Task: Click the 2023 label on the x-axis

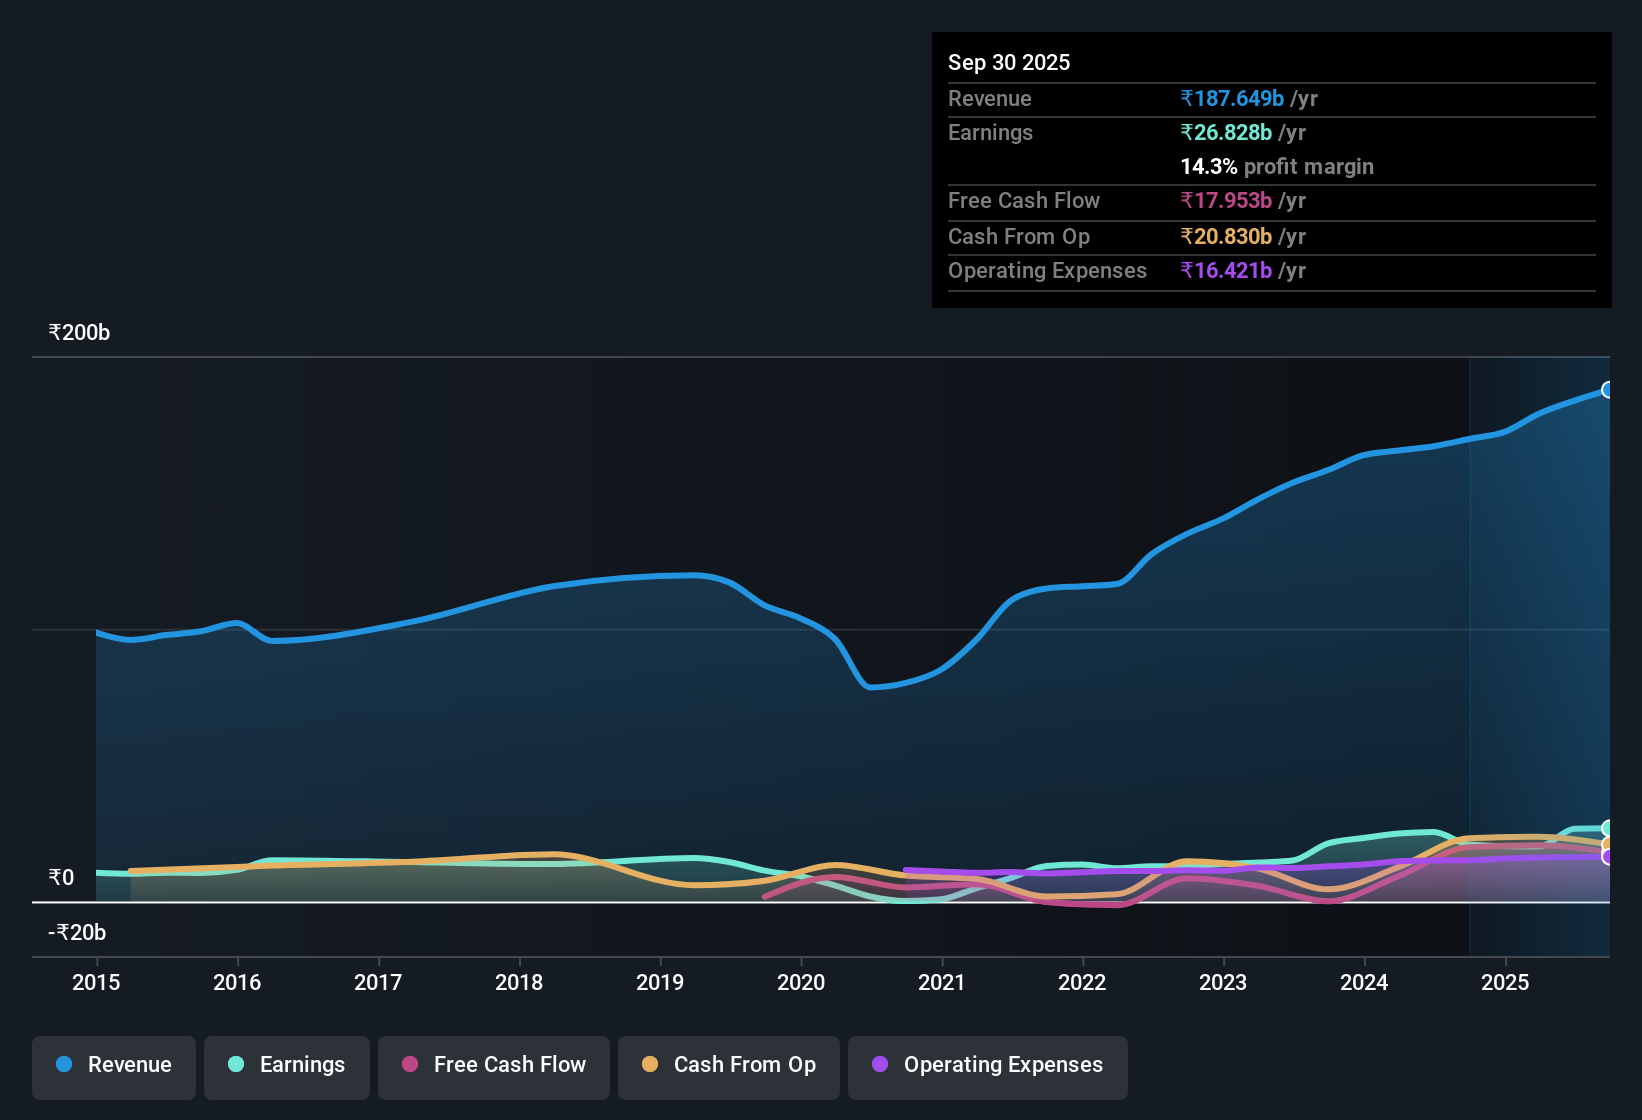Action: tap(1223, 983)
